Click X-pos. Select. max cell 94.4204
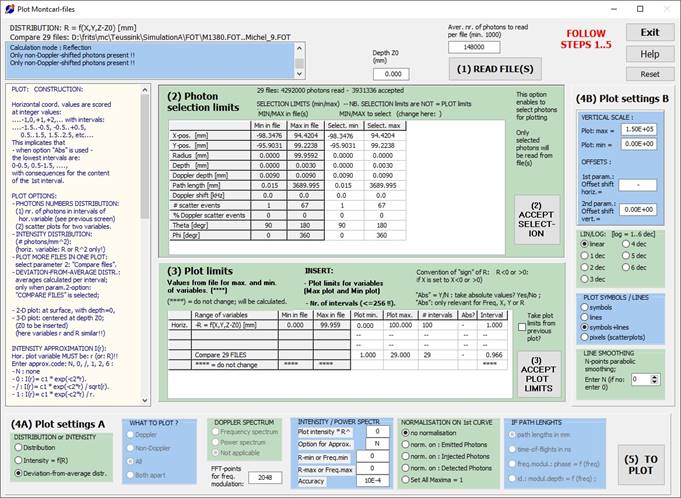This screenshot has height=498, width=681. click(385, 135)
